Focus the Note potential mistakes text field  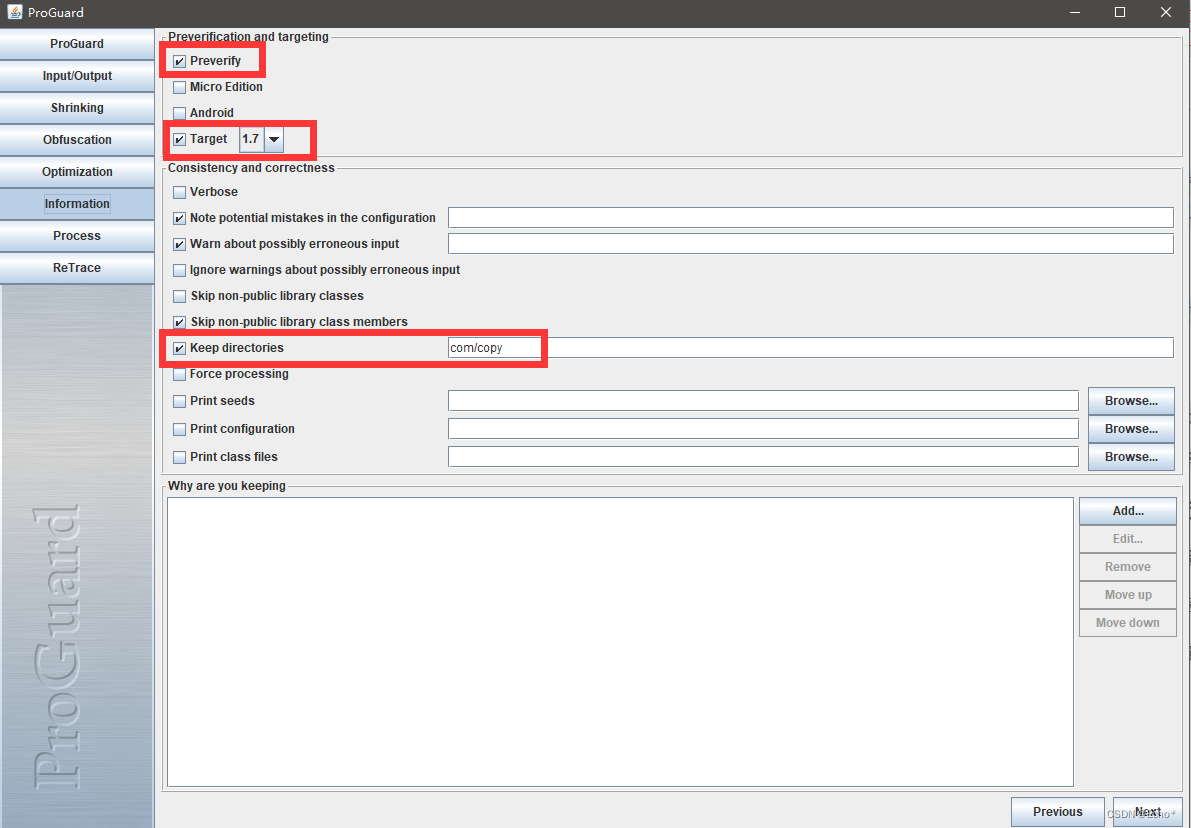pyautogui.click(x=810, y=218)
